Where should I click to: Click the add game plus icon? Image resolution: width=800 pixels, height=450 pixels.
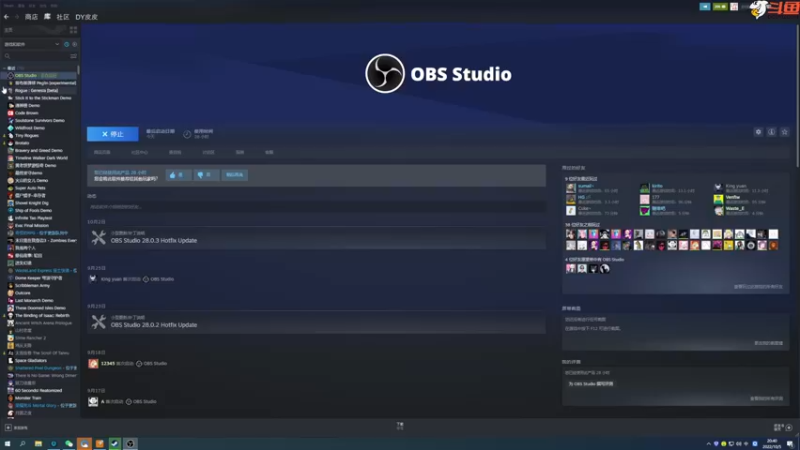click(x=8, y=428)
